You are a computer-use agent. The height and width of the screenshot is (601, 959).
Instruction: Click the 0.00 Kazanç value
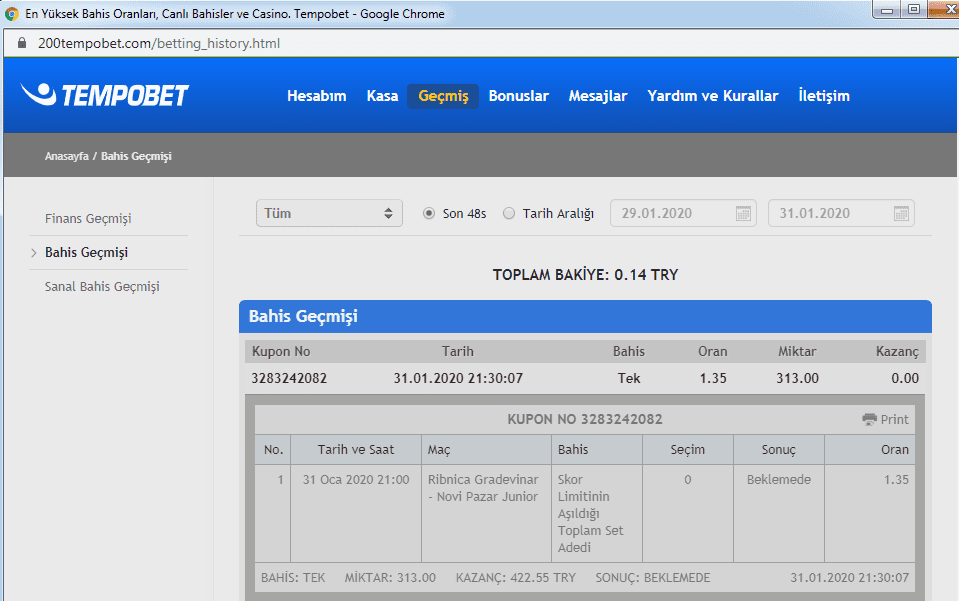905,378
